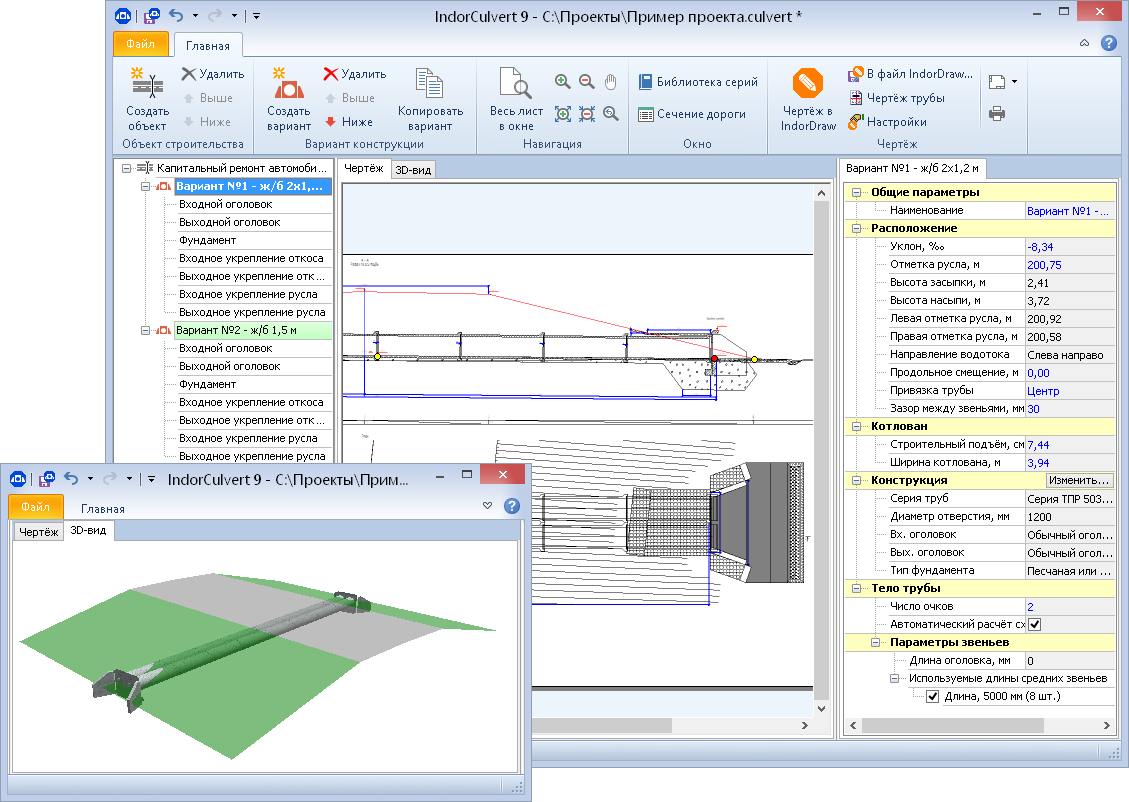Screen dimensions: 1129x802
Task: Click Выше in Объект строительства group
Action: (x=207, y=98)
